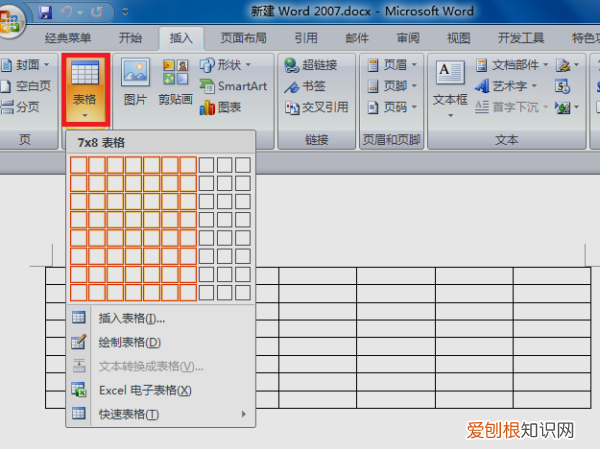Insert a page break with 分页
Viewport: 600px width, 449px height.
(x=20, y=107)
